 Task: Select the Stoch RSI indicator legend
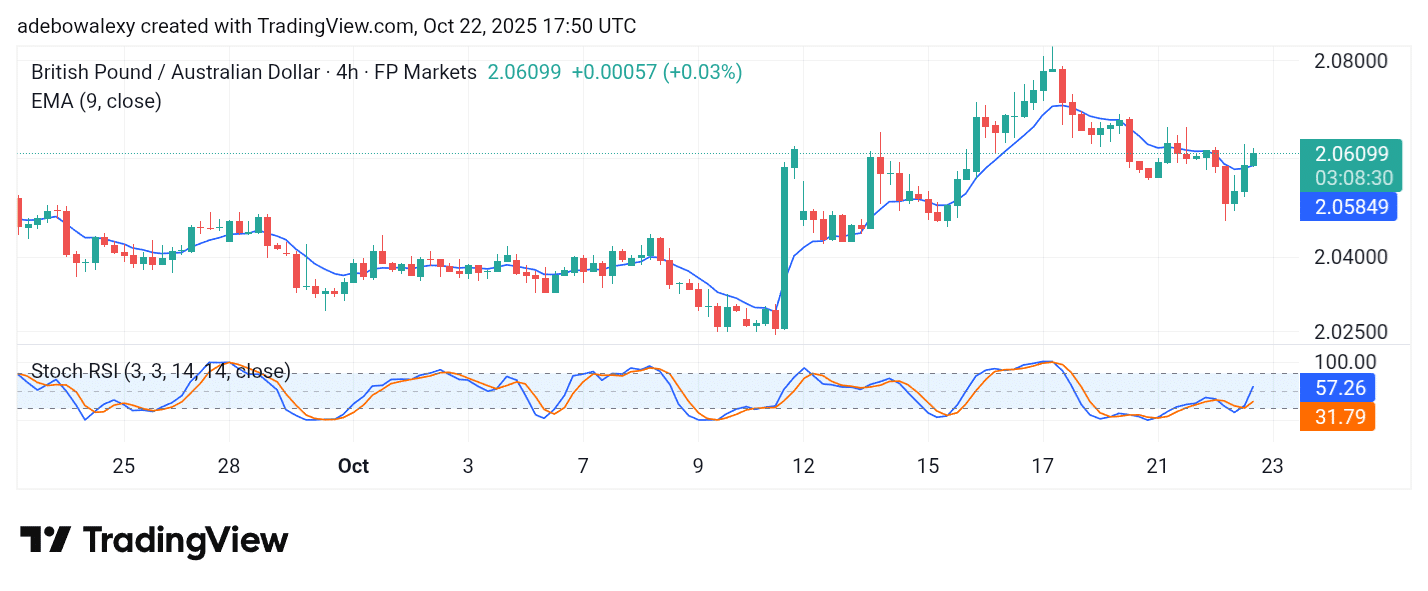pyautogui.click(x=160, y=372)
